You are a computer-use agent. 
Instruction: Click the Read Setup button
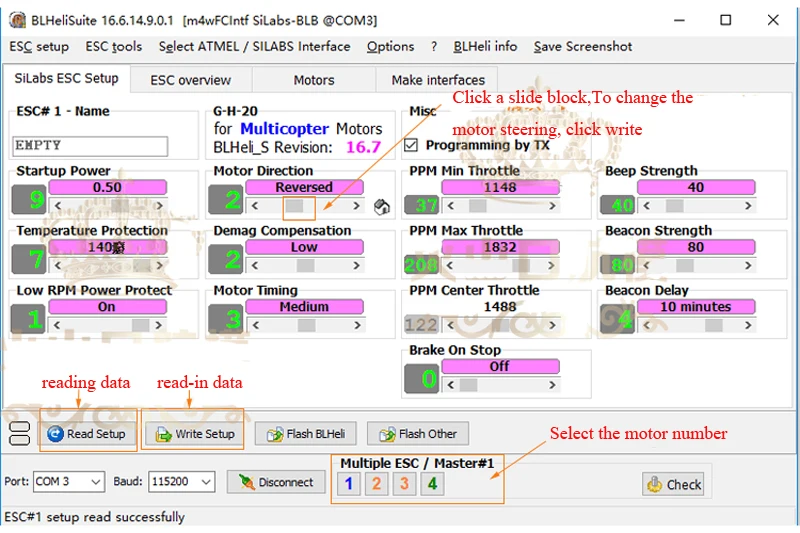click(89, 434)
